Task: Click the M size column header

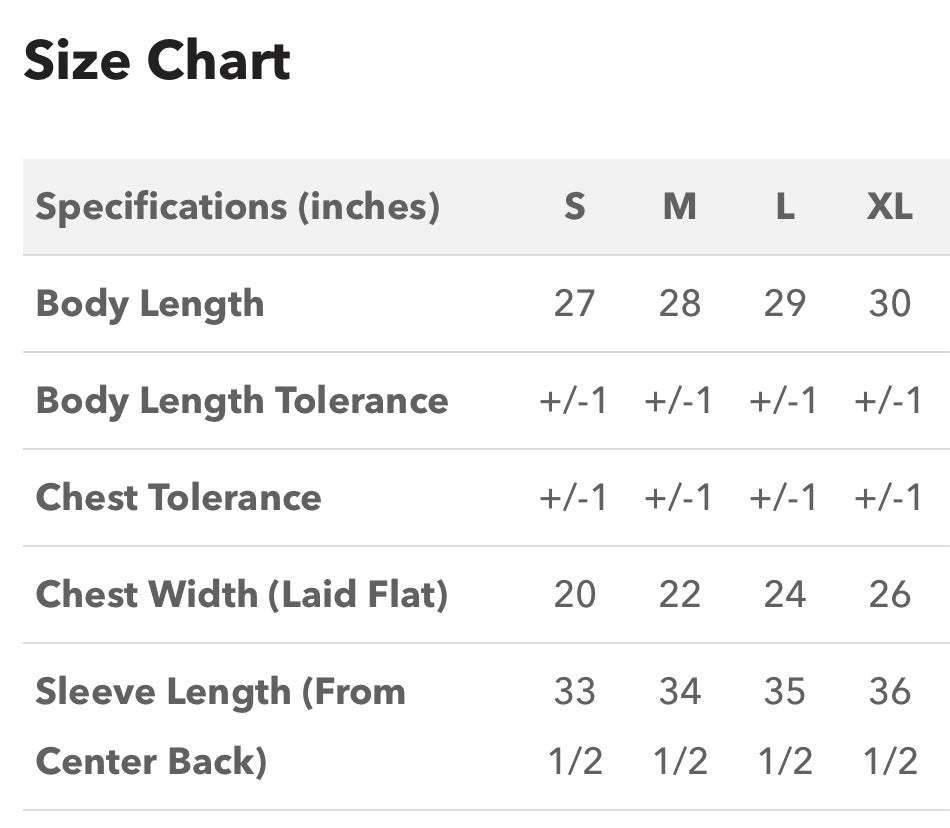Action: (x=679, y=207)
